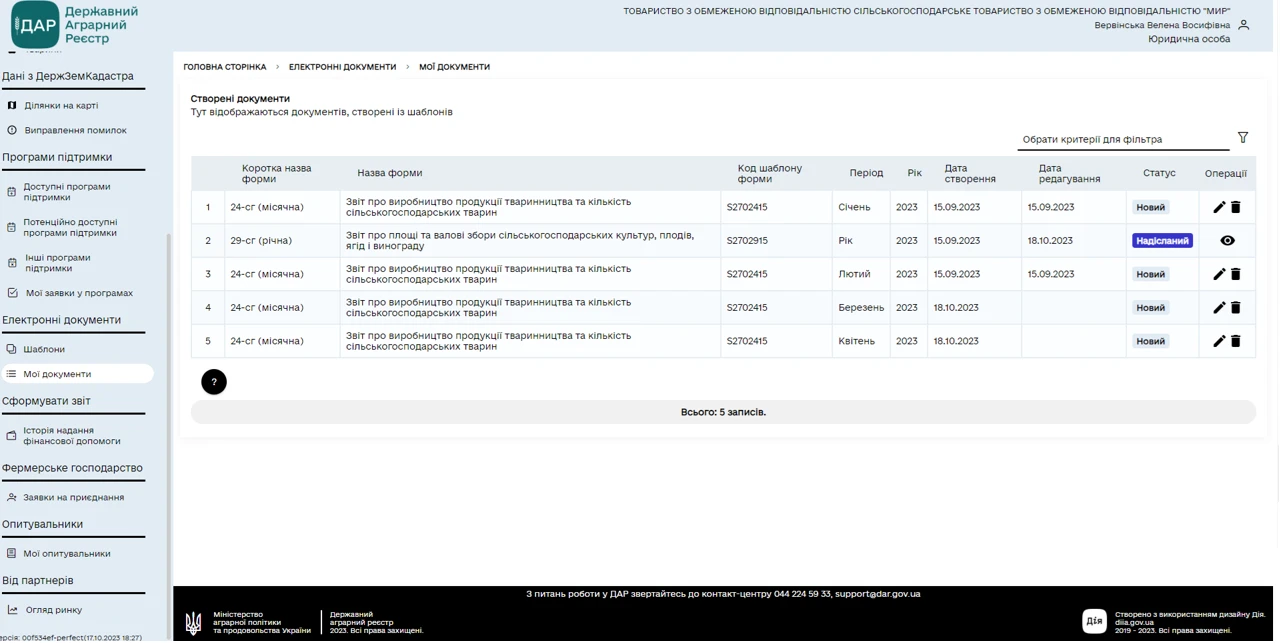Click the person icon beside Заявки на приєднання
1282x643 pixels.
click(x=12, y=498)
